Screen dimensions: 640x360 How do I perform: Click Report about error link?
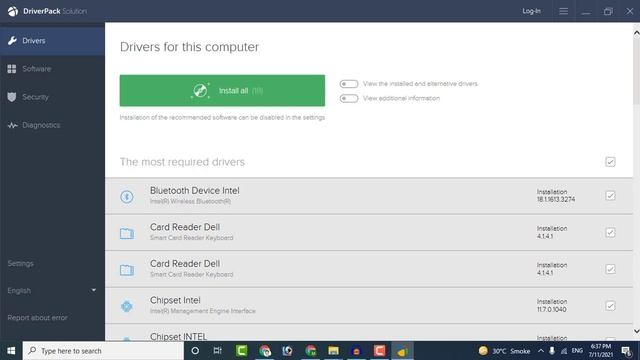[x=37, y=318]
